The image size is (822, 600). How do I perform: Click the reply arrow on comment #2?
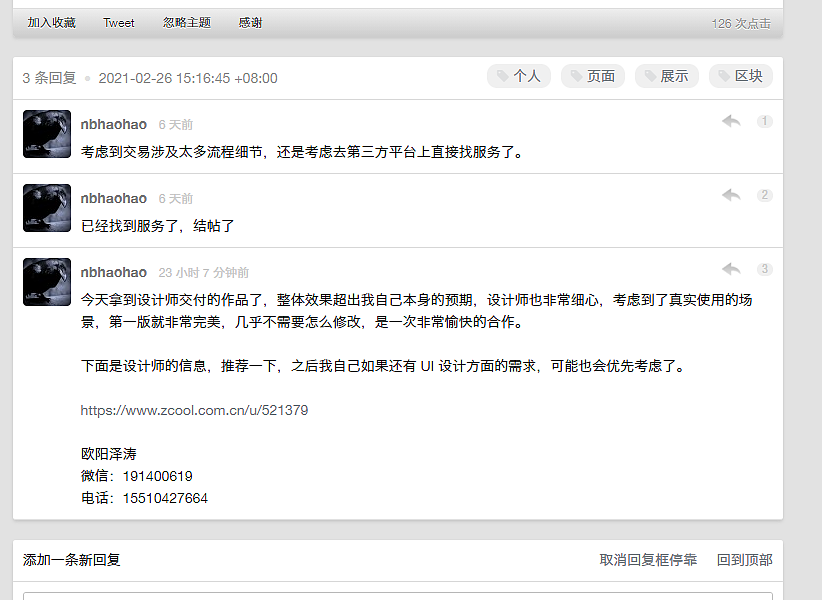click(731, 195)
